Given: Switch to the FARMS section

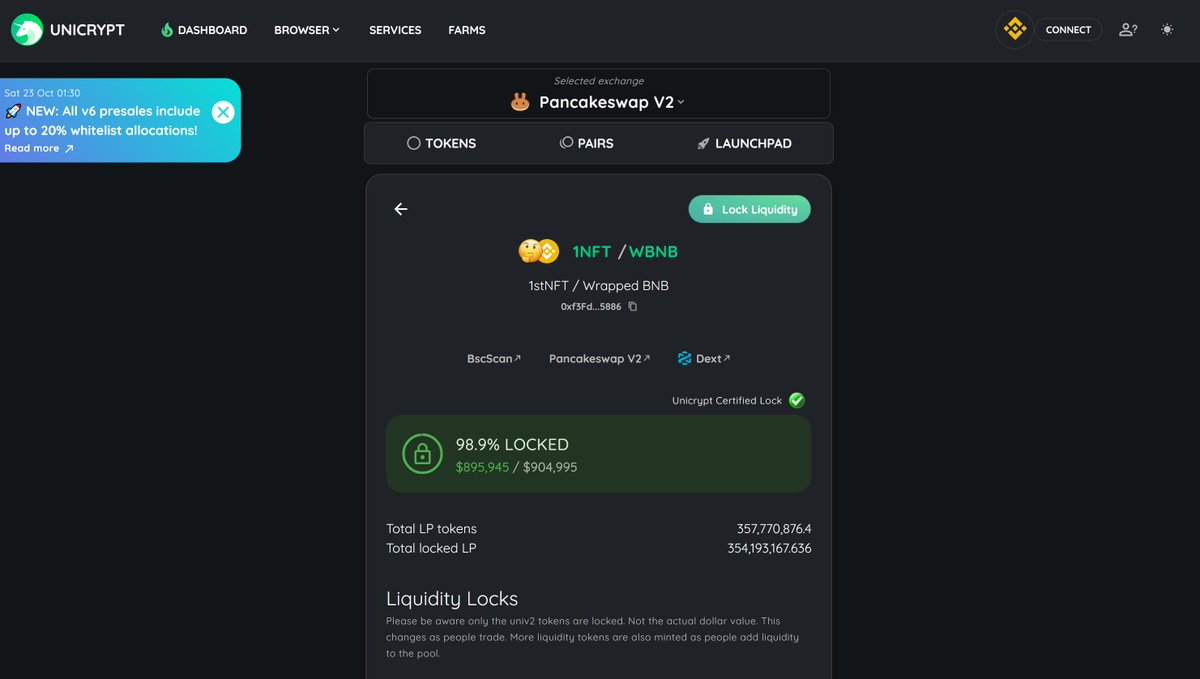Looking at the screenshot, I should 466,29.
